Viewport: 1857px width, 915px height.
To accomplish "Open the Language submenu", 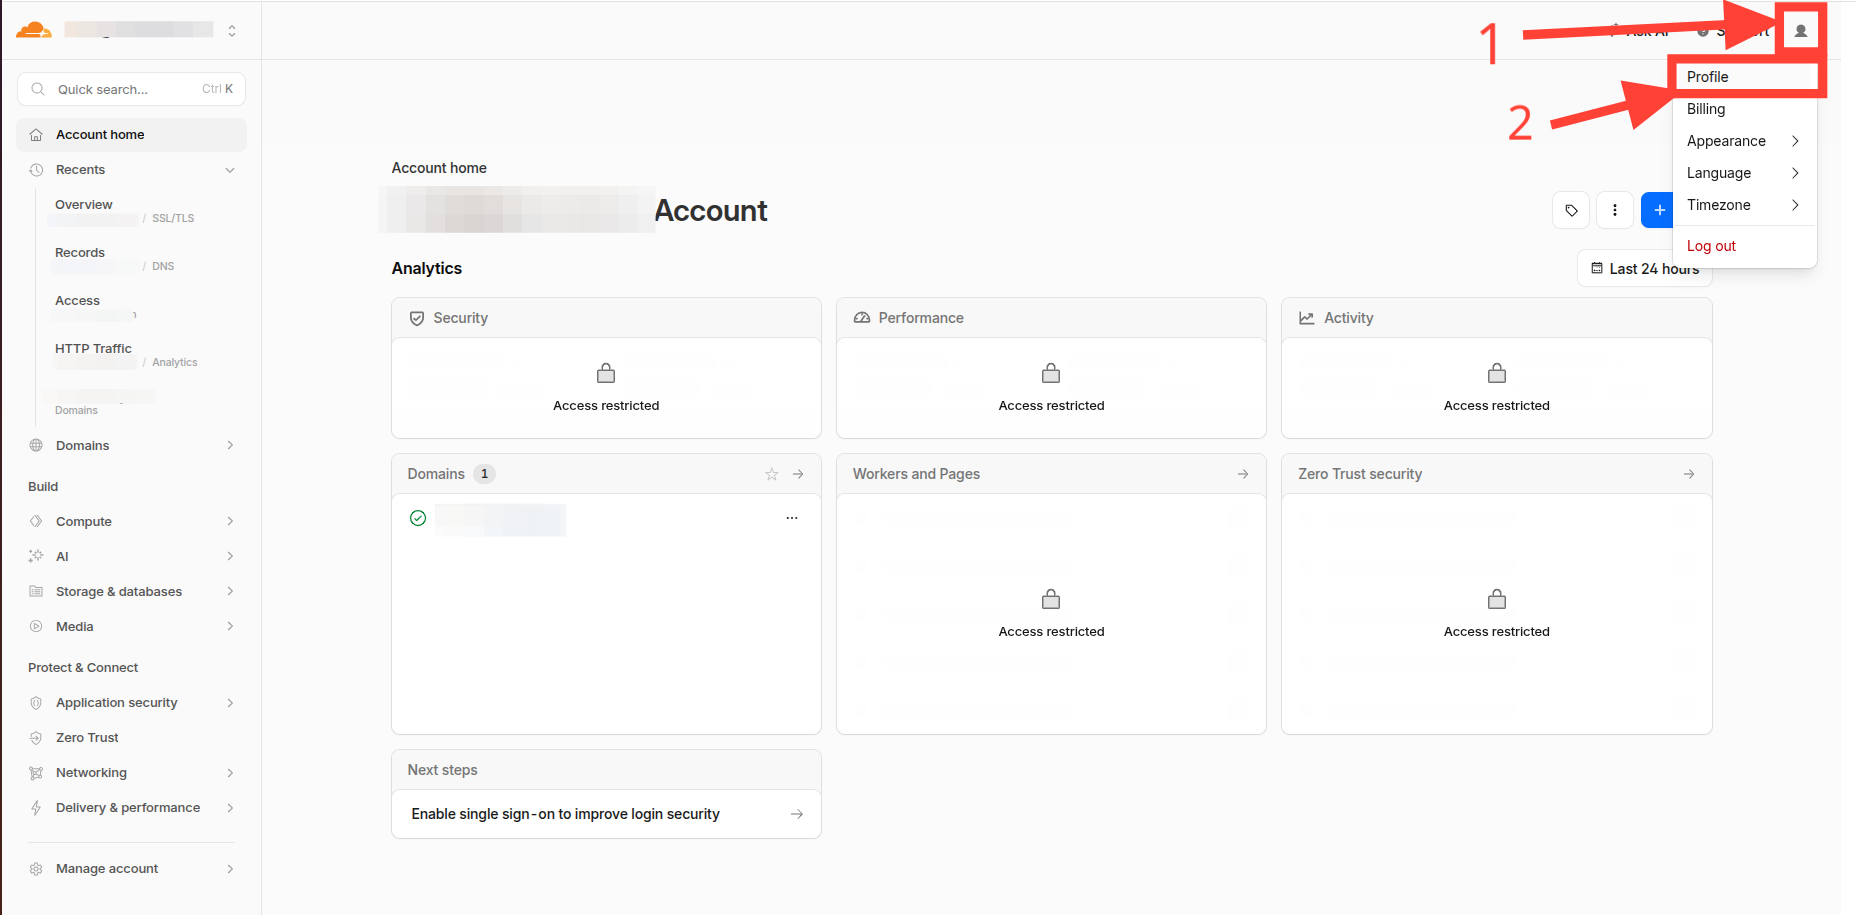I will 1745,173.
